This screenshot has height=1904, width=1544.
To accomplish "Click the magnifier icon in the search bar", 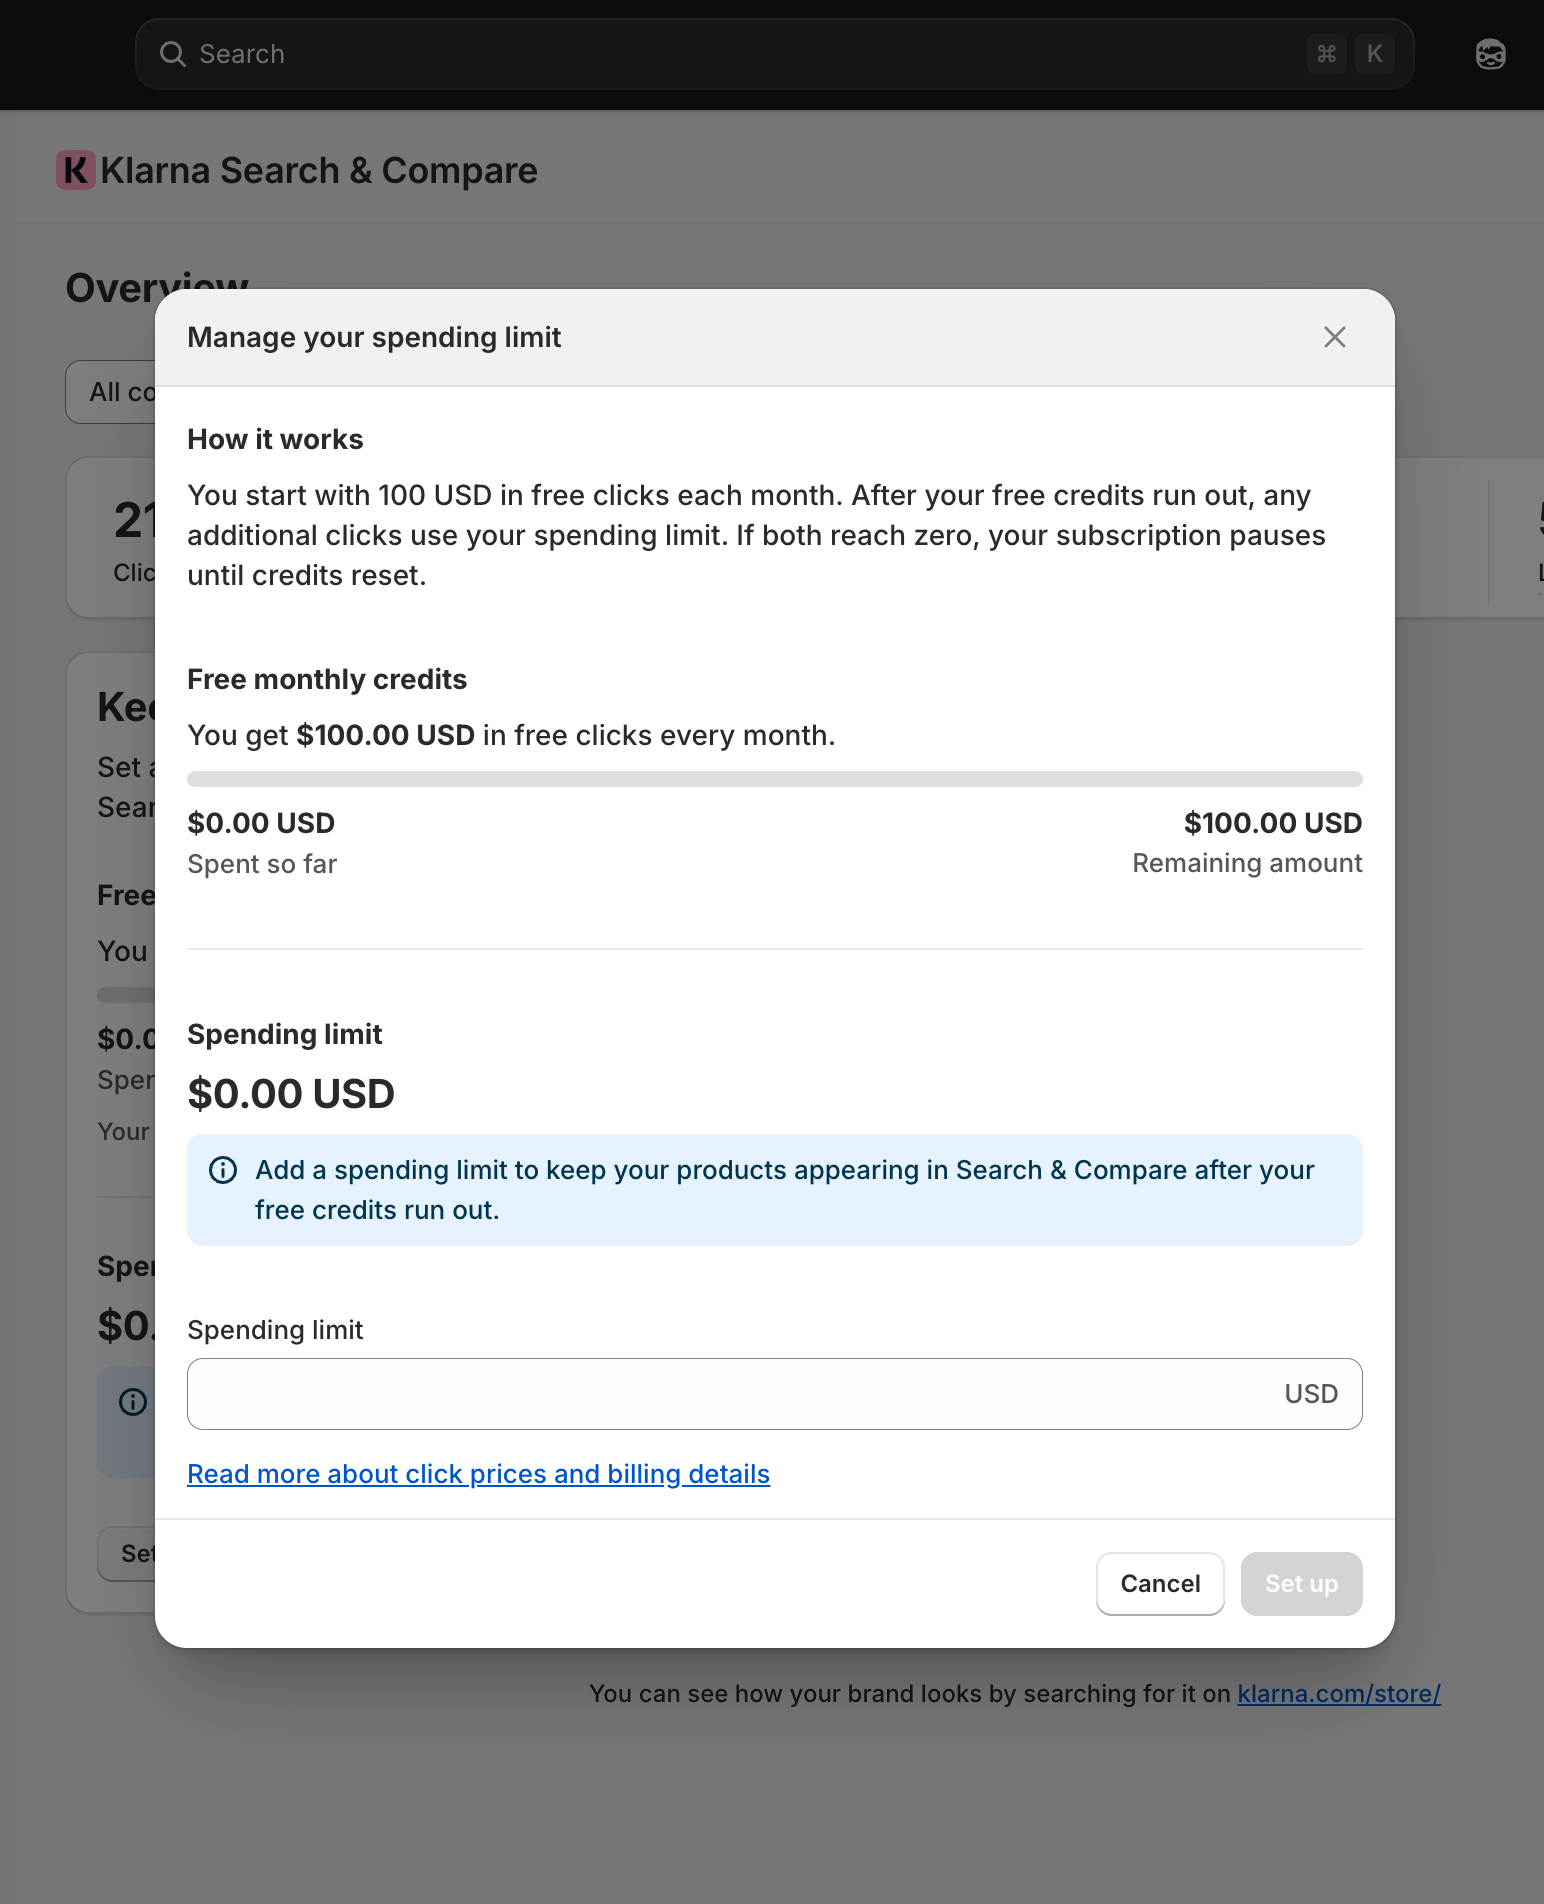I will 173,54.
